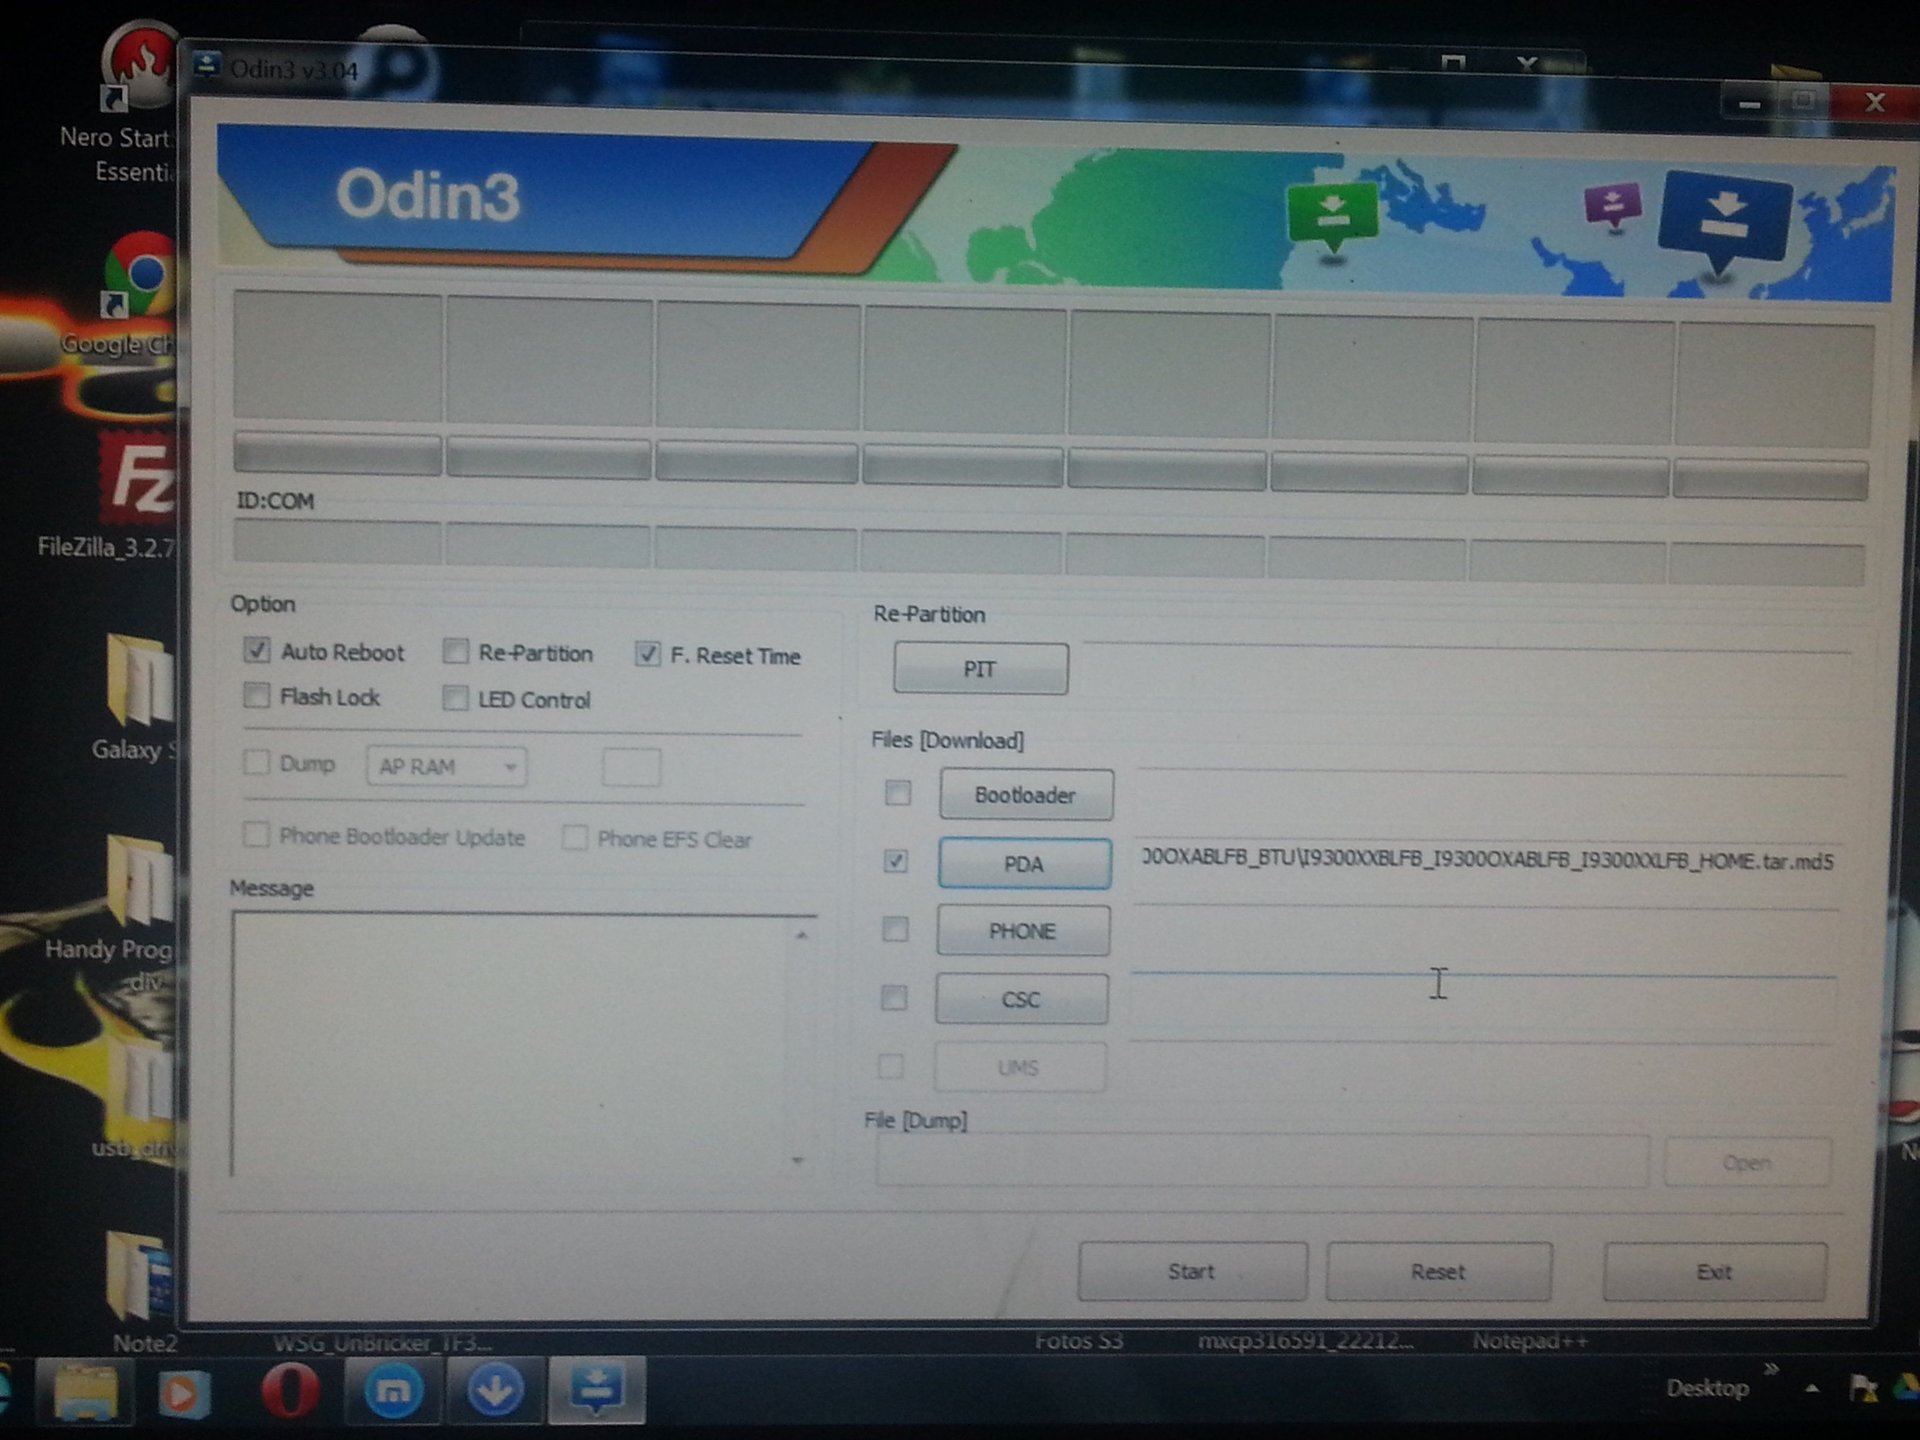Tick the Bootloader file checkbox
The image size is (1920, 1440).
[x=897, y=793]
